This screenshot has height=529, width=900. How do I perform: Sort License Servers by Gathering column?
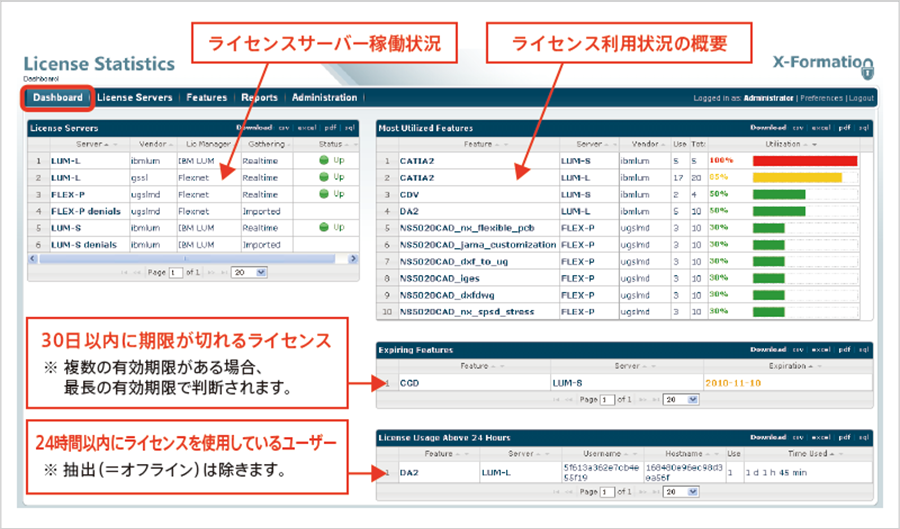coord(266,144)
